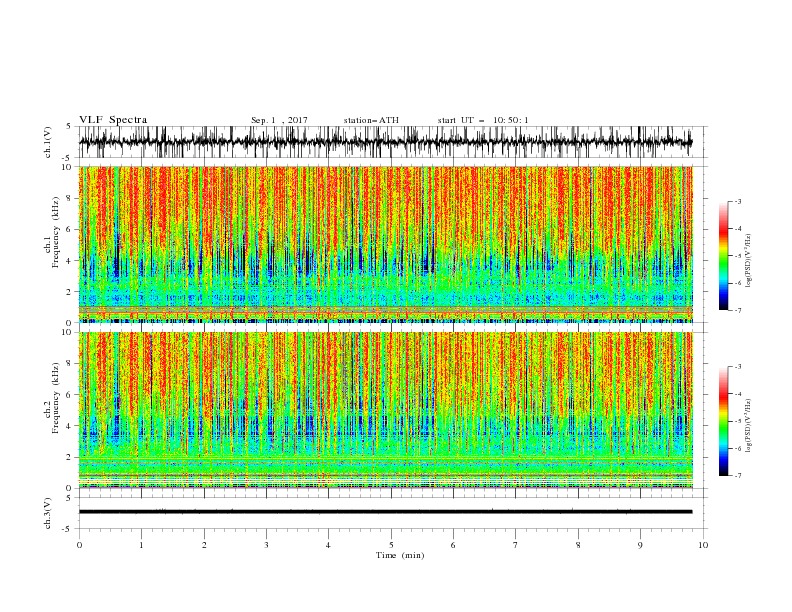Screen dimensions: 792x612
Task: Click the 'station=ATH' label
Action: click(x=371, y=120)
